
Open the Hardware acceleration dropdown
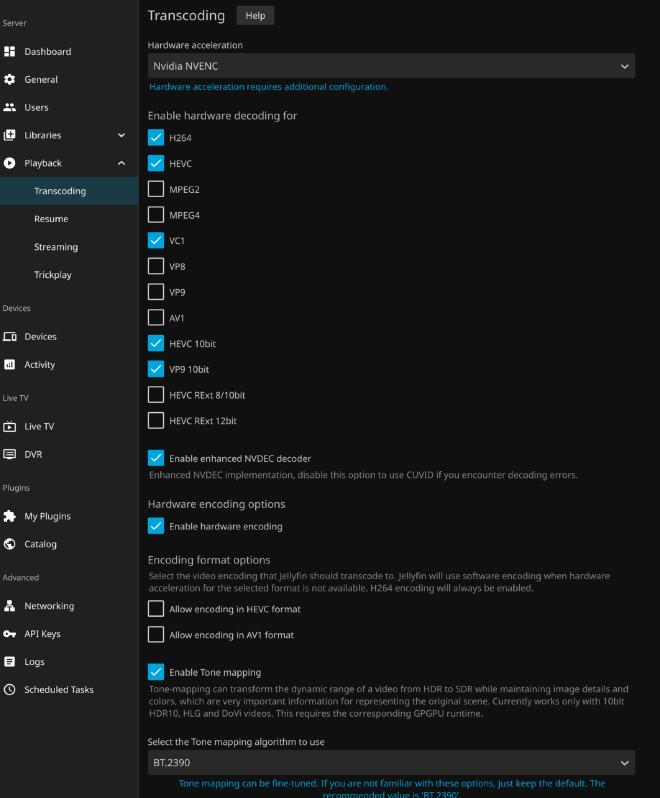click(391, 66)
